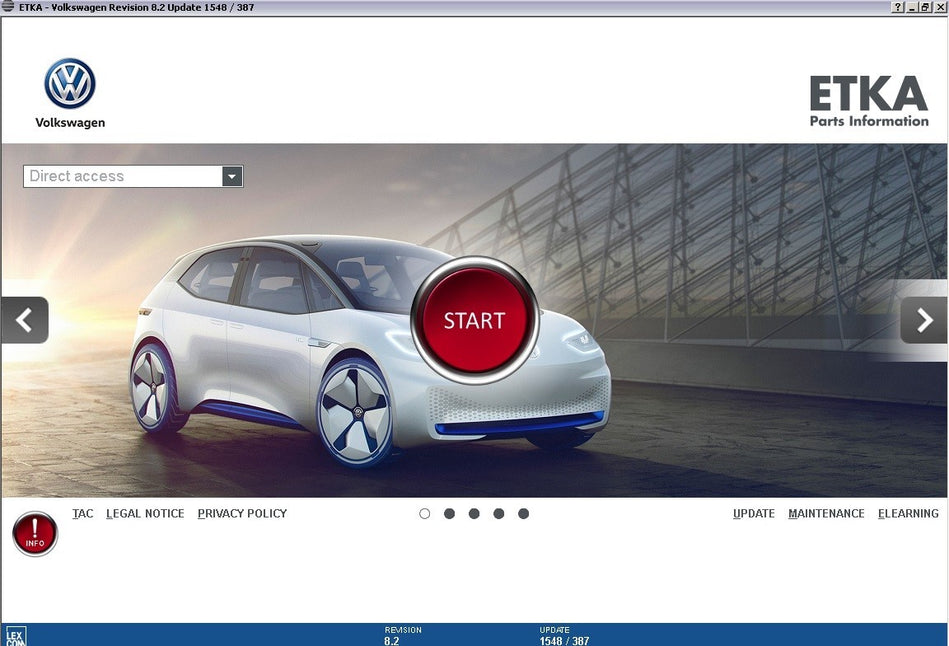
Task: Open the UPDATE menu item
Action: click(x=753, y=514)
